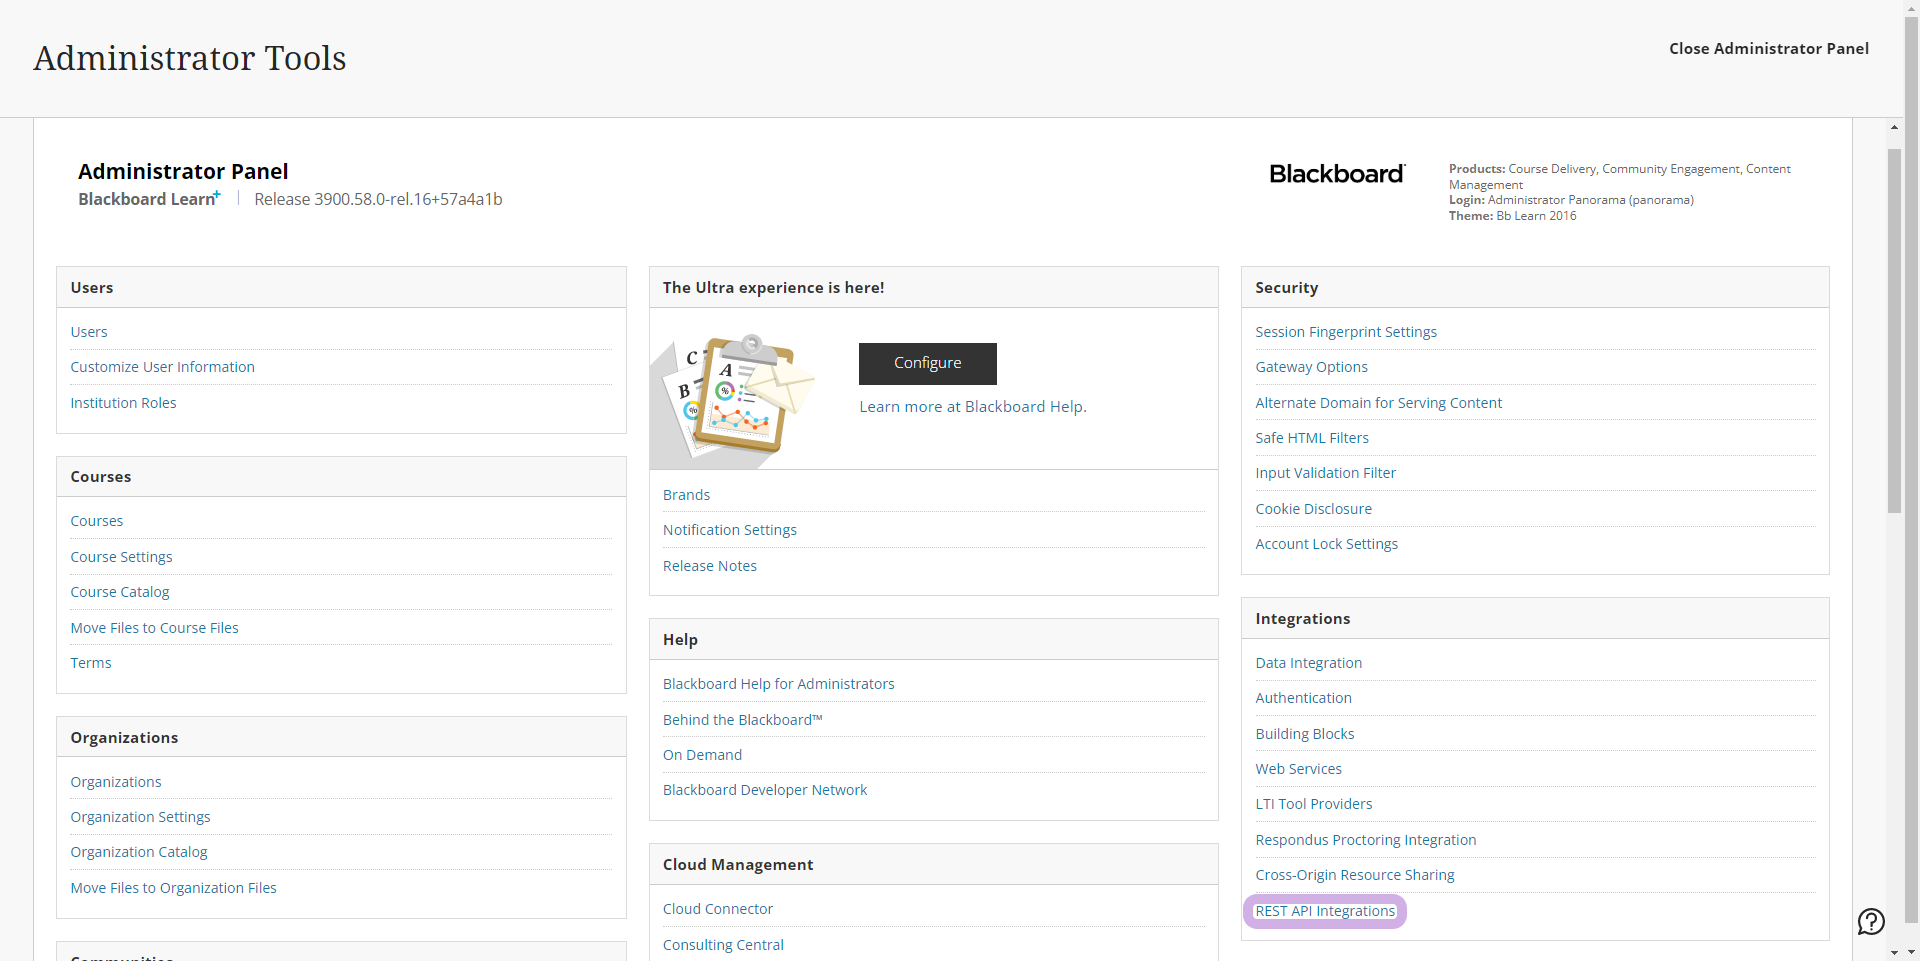Open Course Catalog
This screenshot has height=961, width=1920.
tap(120, 592)
